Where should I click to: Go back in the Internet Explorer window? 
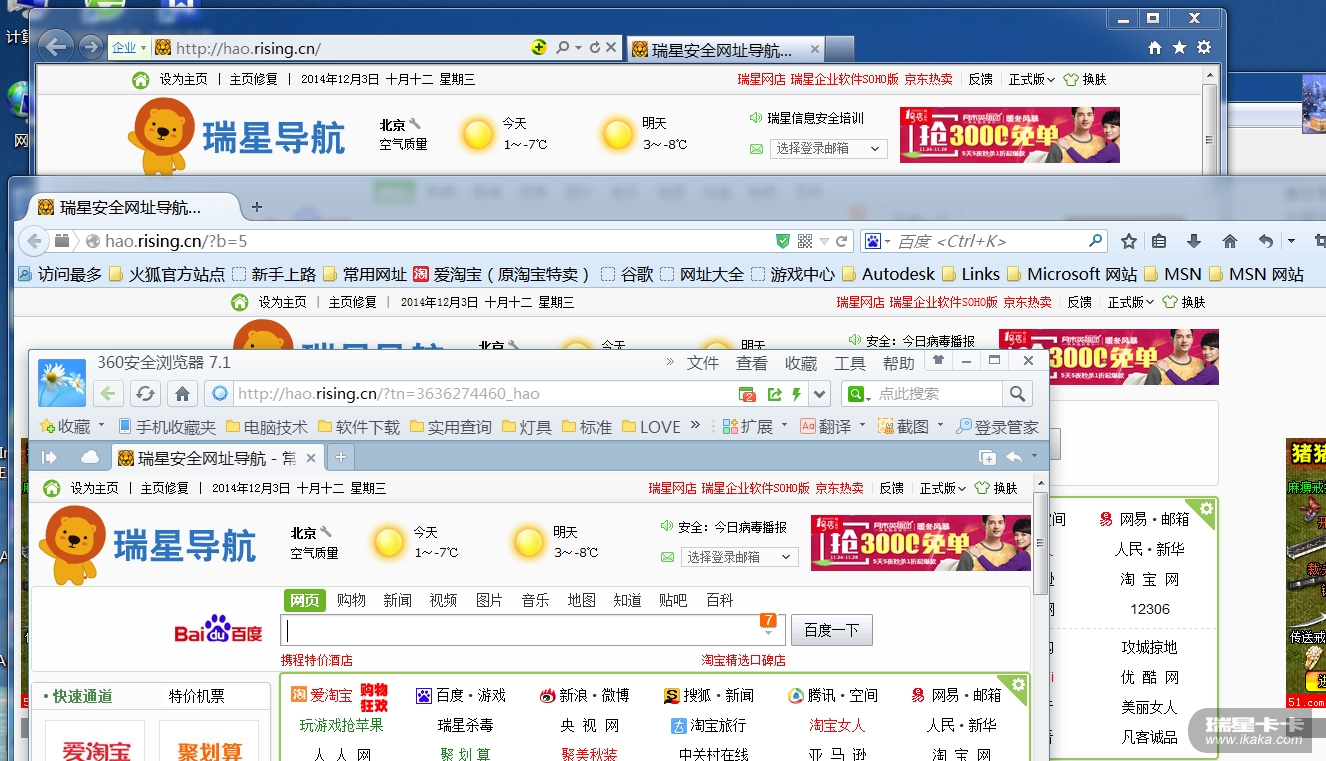(56, 47)
